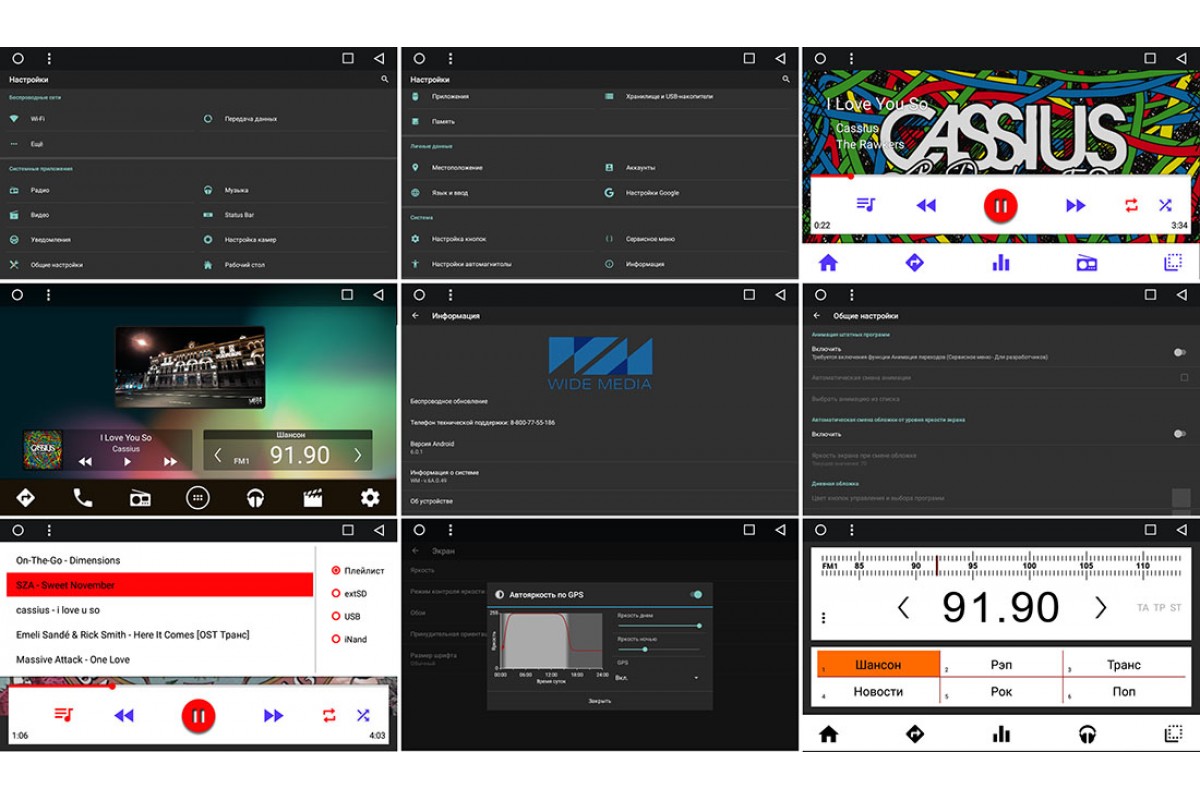The image size is (1200, 800).
Task: Check the Автоматическая смена анимации checkbox
Action: point(1184,378)
